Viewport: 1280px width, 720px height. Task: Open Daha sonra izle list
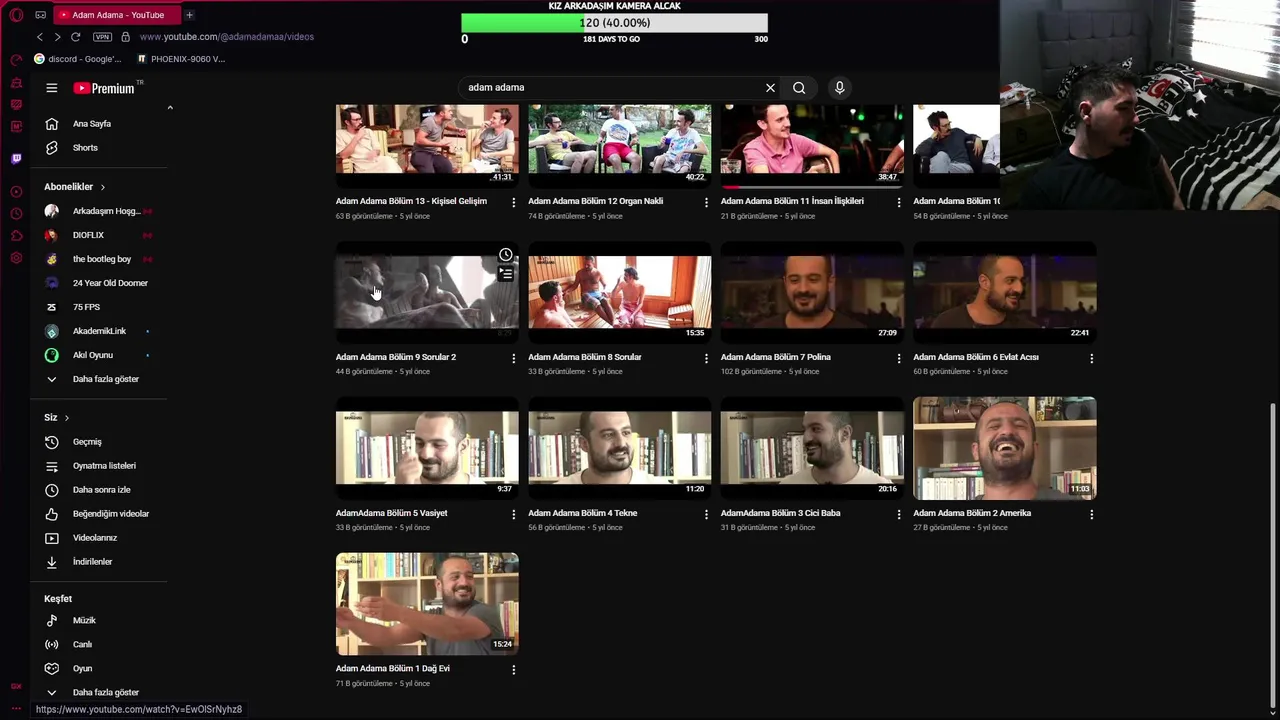tap(100, 490)
